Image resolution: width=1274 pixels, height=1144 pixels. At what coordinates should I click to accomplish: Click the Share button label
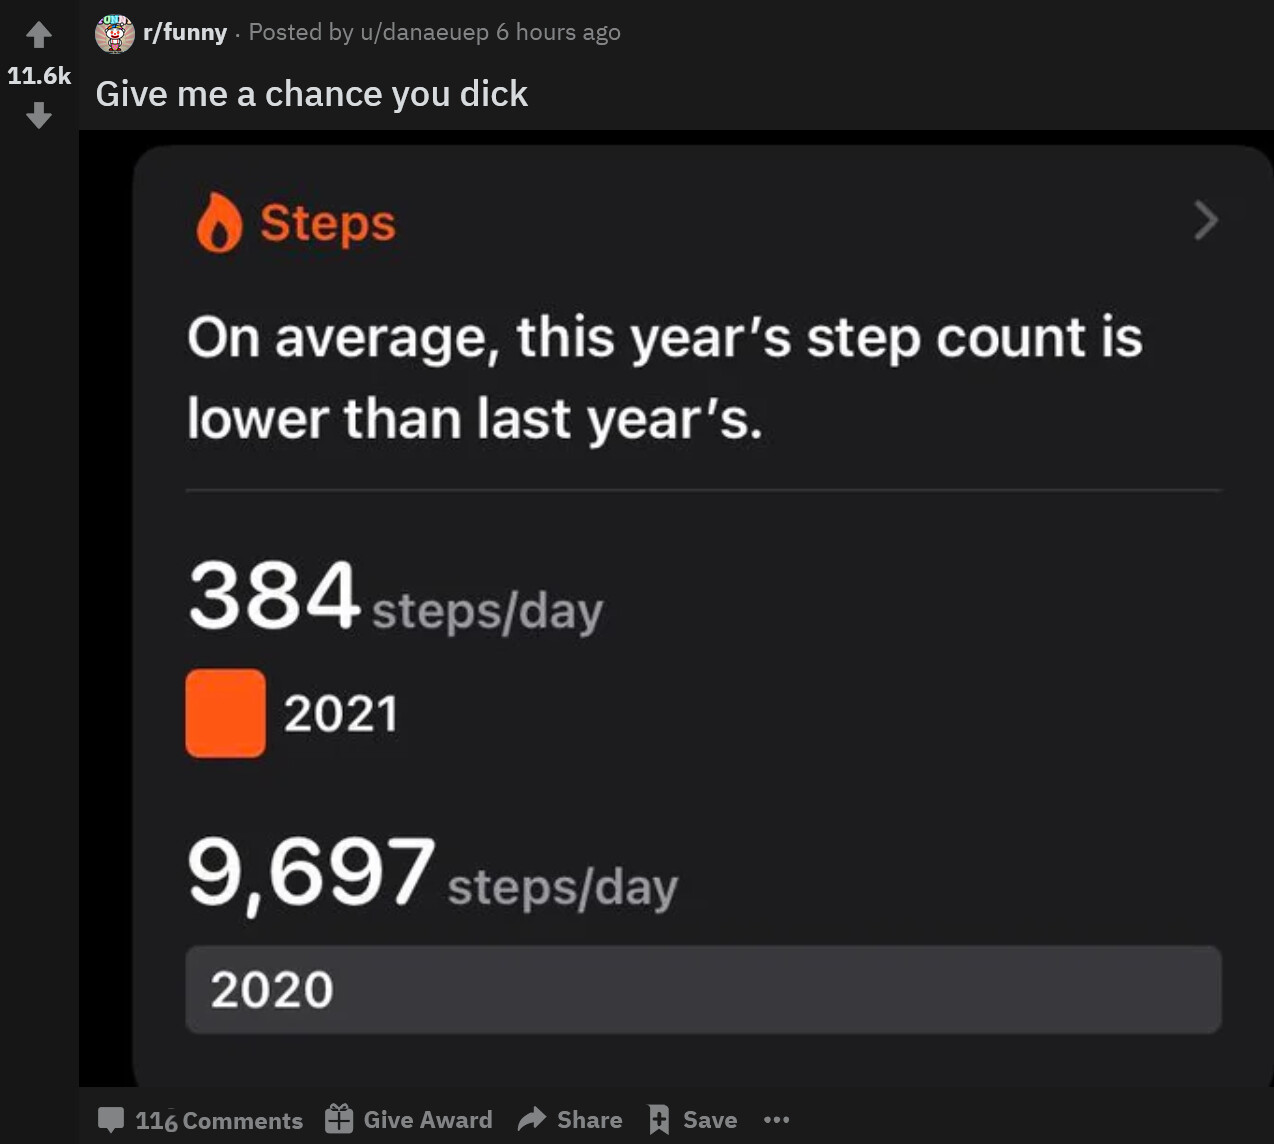[x=589, y=1120]
